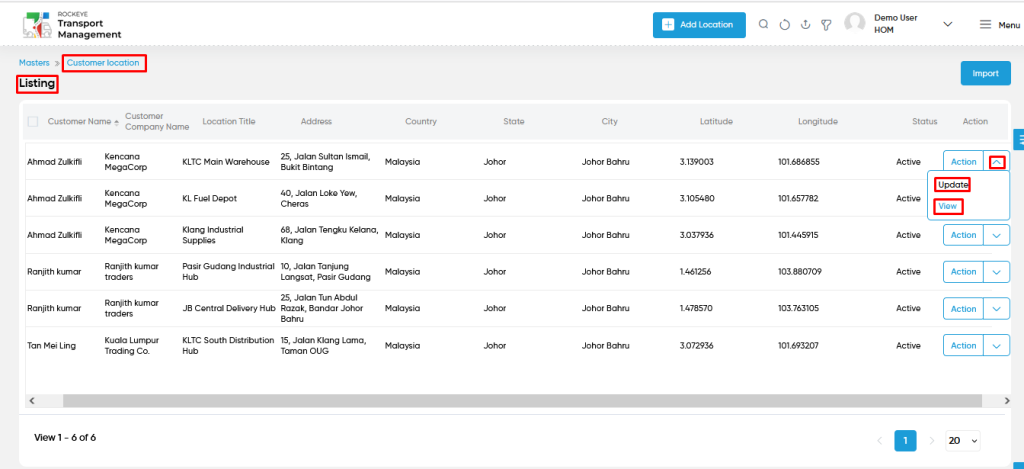Viewport: 1024px width, 469px height.
Task: Click Action button for KLTC South Distribution Hub
Action: click(963, 346)
